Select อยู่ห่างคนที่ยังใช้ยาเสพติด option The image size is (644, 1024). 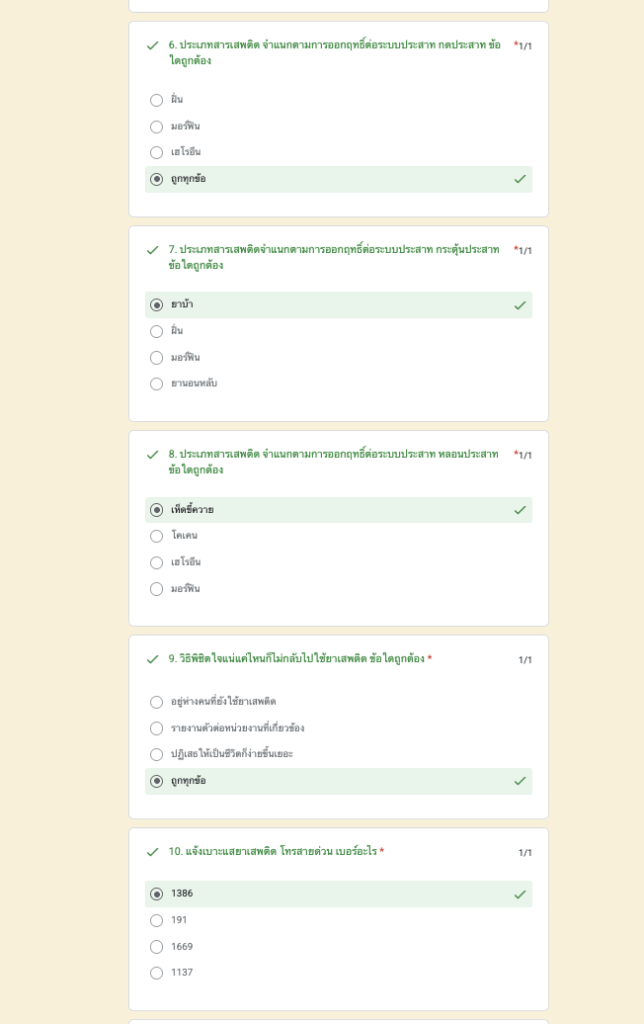(x=156, y=702)
